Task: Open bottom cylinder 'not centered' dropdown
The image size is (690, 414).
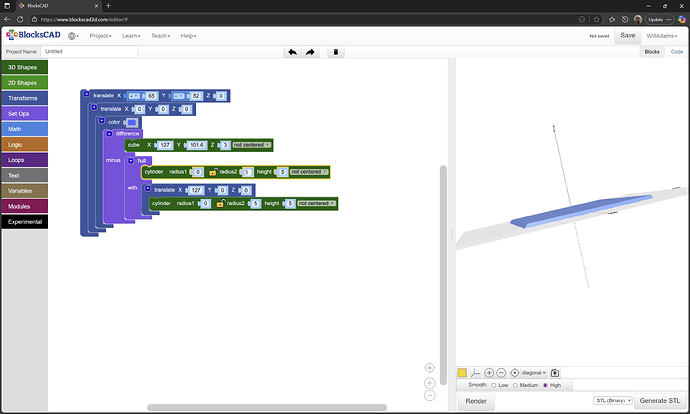Action: [316, 203]
